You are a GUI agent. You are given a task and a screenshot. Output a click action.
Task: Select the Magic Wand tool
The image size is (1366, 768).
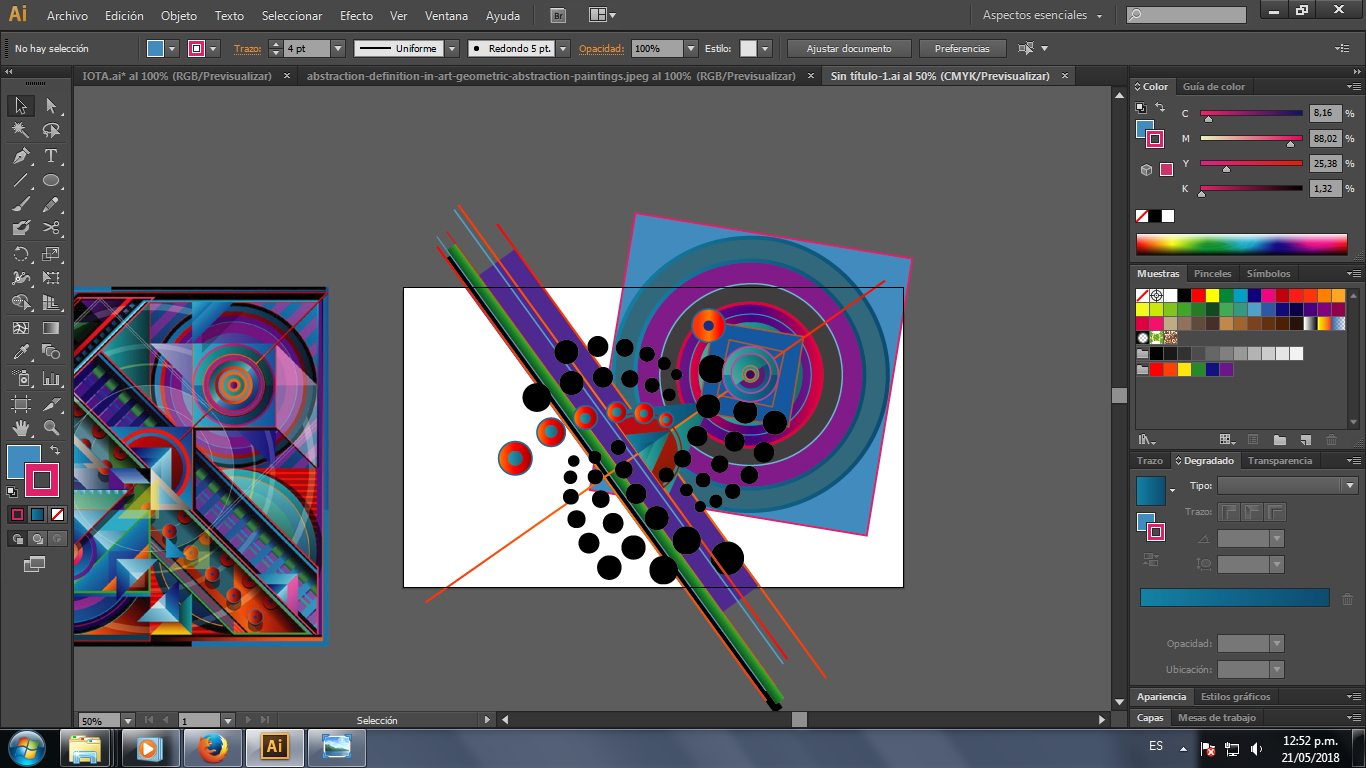(21, 130)
